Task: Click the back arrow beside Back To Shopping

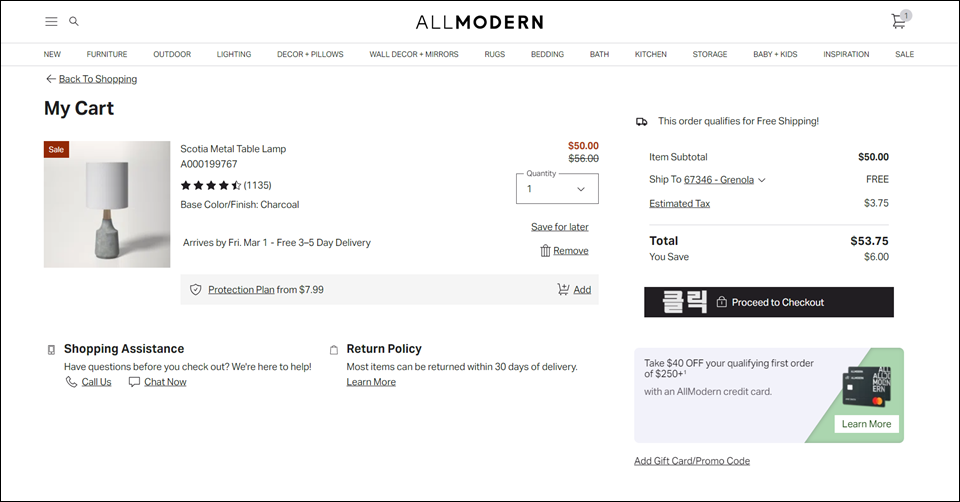Action: [x=51, y=79]
